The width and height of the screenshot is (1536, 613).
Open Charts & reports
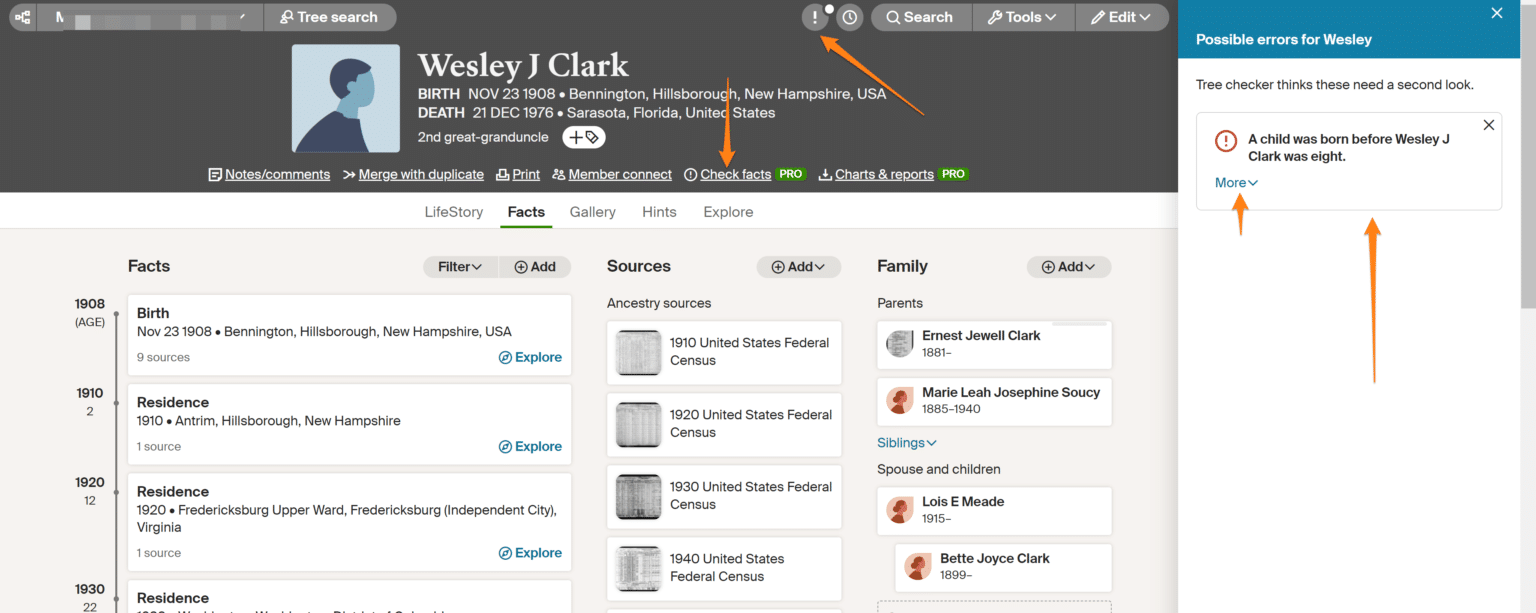pyautogui.click(x=883, y=174)
